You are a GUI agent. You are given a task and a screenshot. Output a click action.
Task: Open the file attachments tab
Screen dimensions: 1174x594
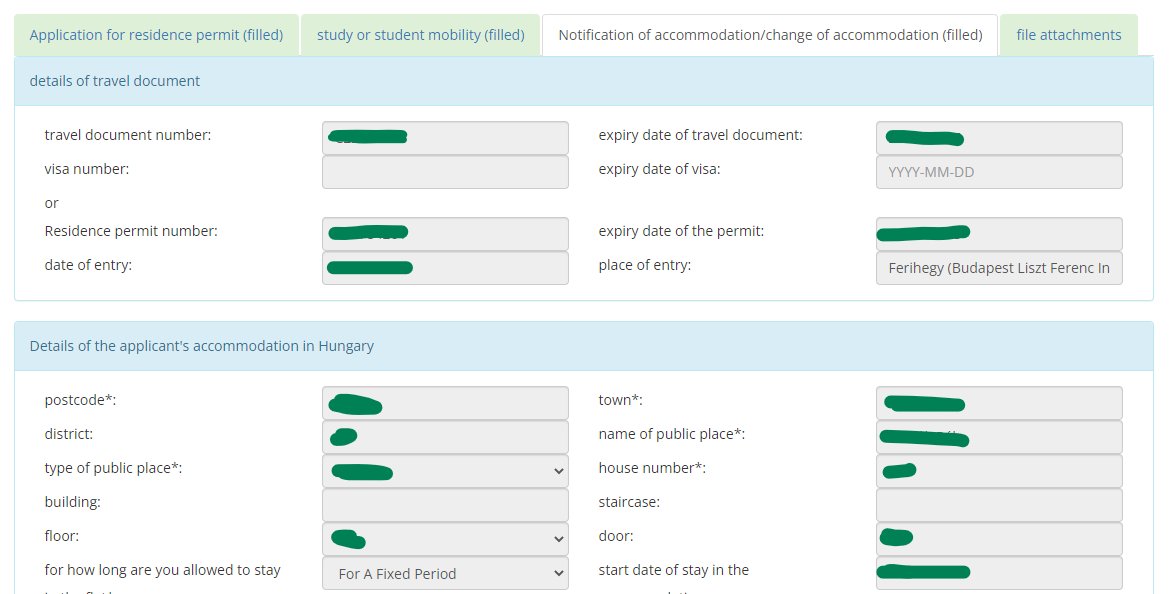point(1068,35)
